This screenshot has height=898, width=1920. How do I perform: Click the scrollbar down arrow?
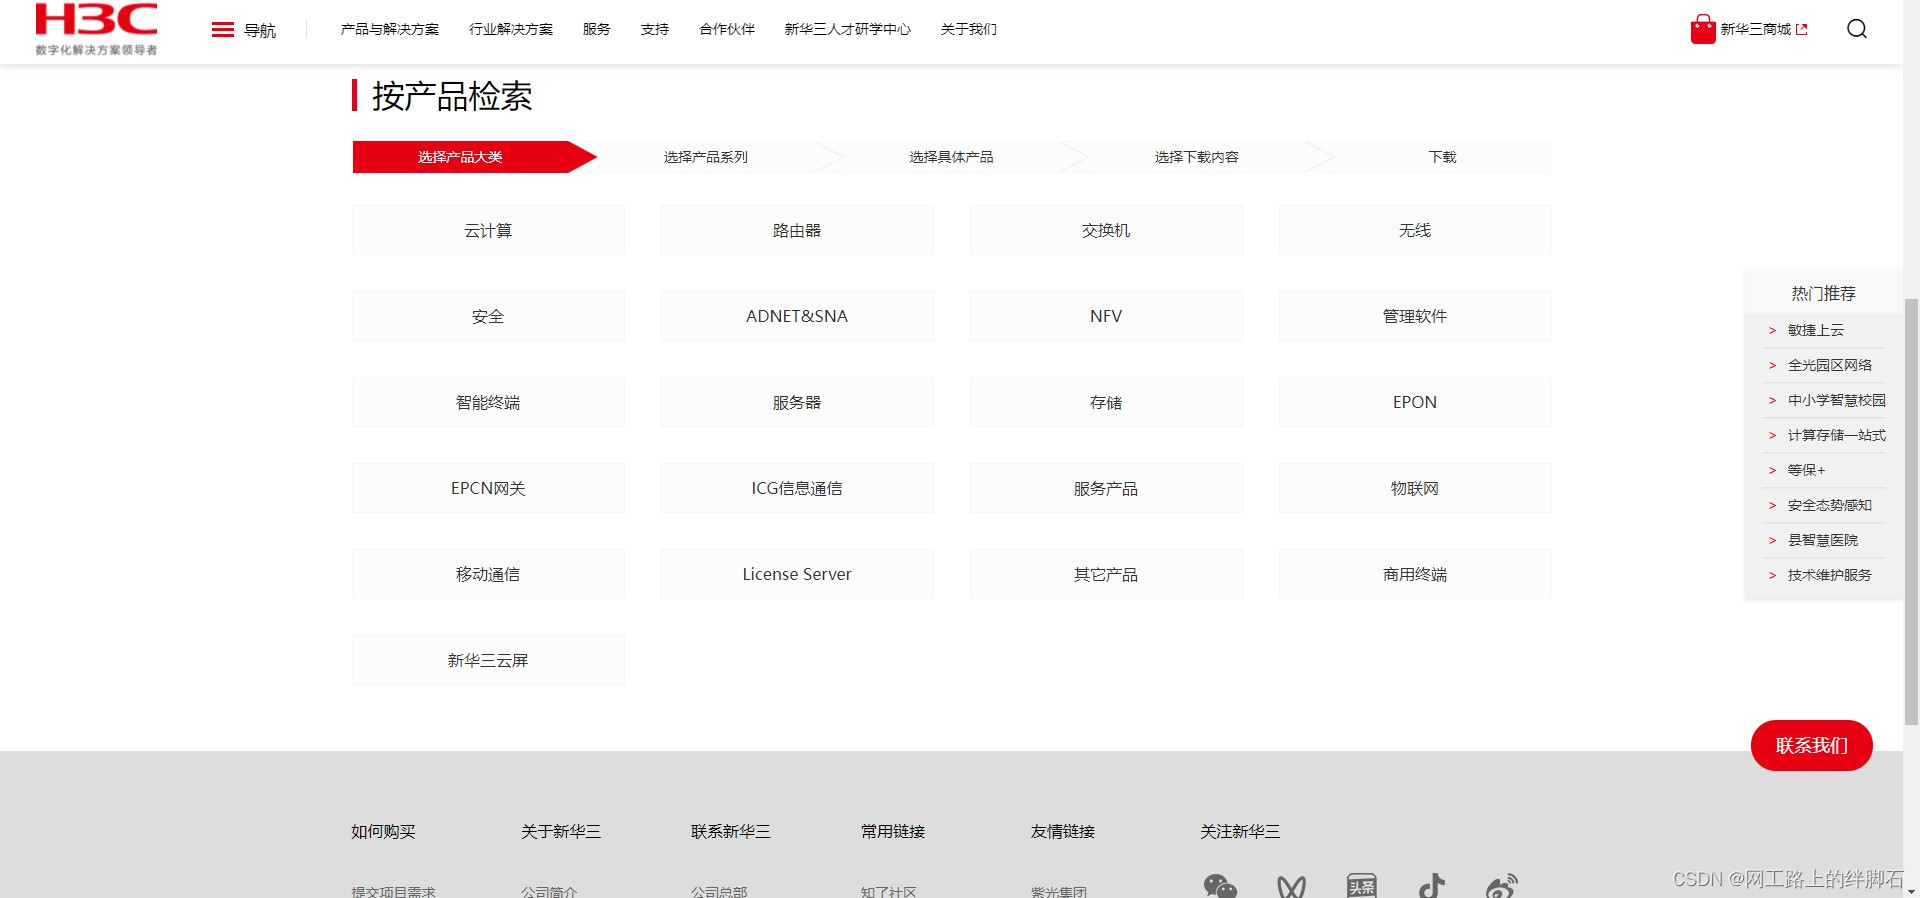tap(1911, 890)
